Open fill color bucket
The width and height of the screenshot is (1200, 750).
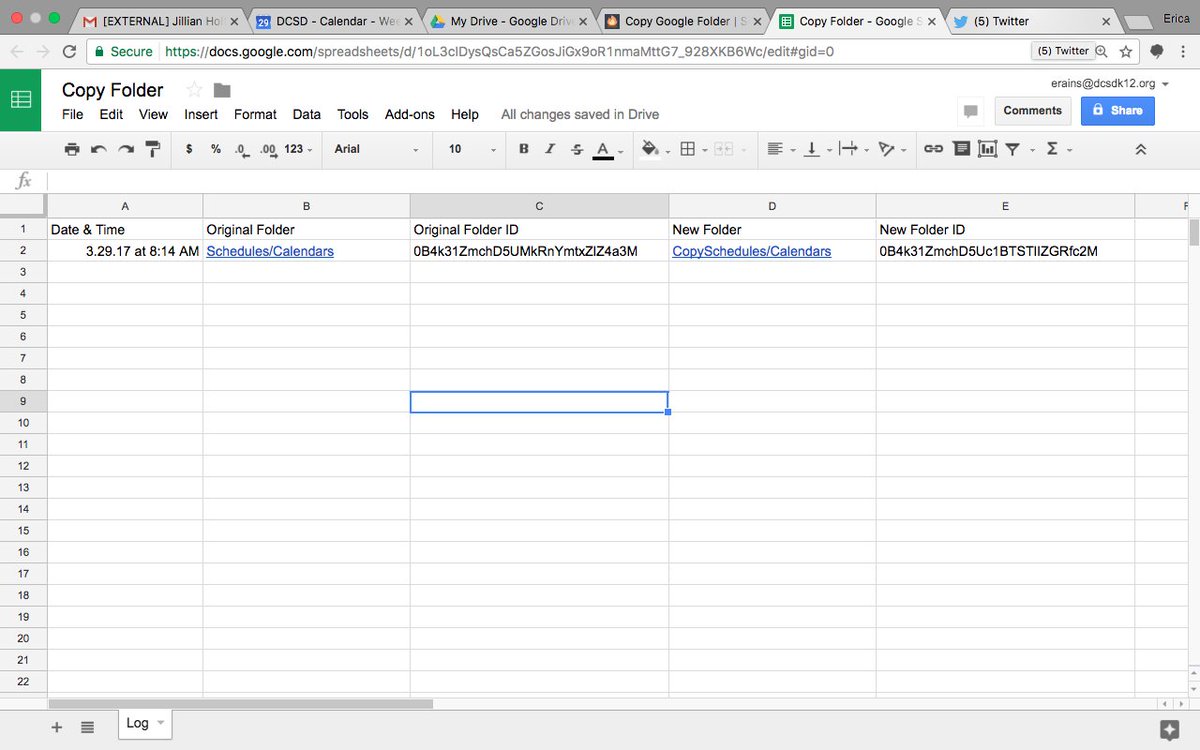[x=652, y=149]
